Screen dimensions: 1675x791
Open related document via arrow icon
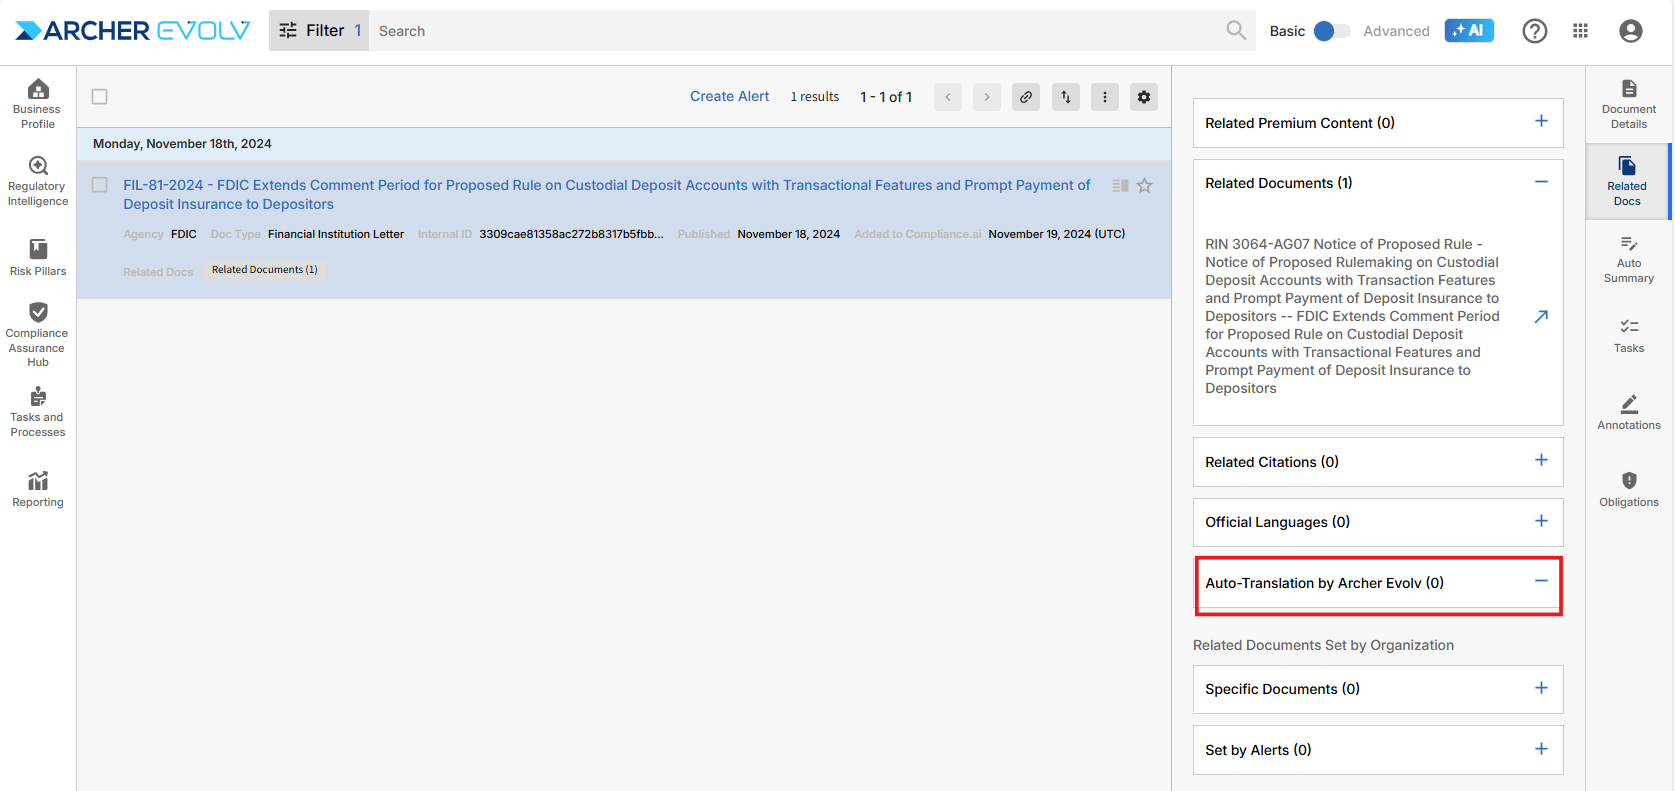coord(1541,316)
